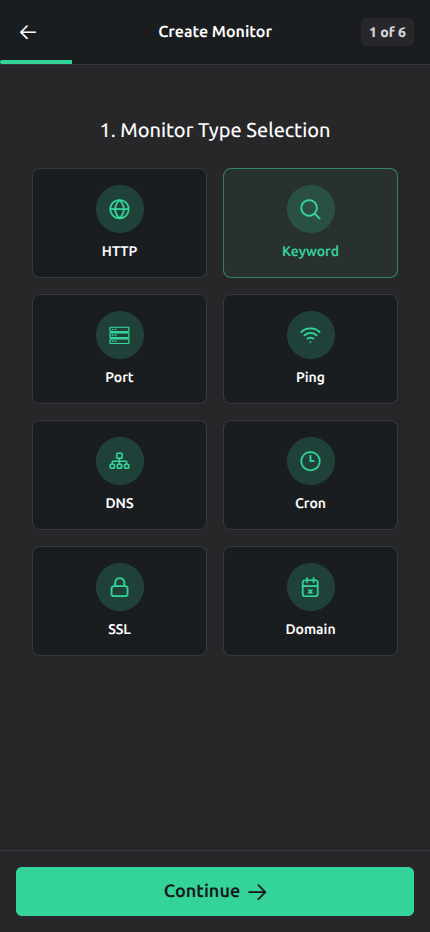Click the Keyword magnifier icon
Screen dimensions: 430x932
pyautogui.click(x=310, y=209)
